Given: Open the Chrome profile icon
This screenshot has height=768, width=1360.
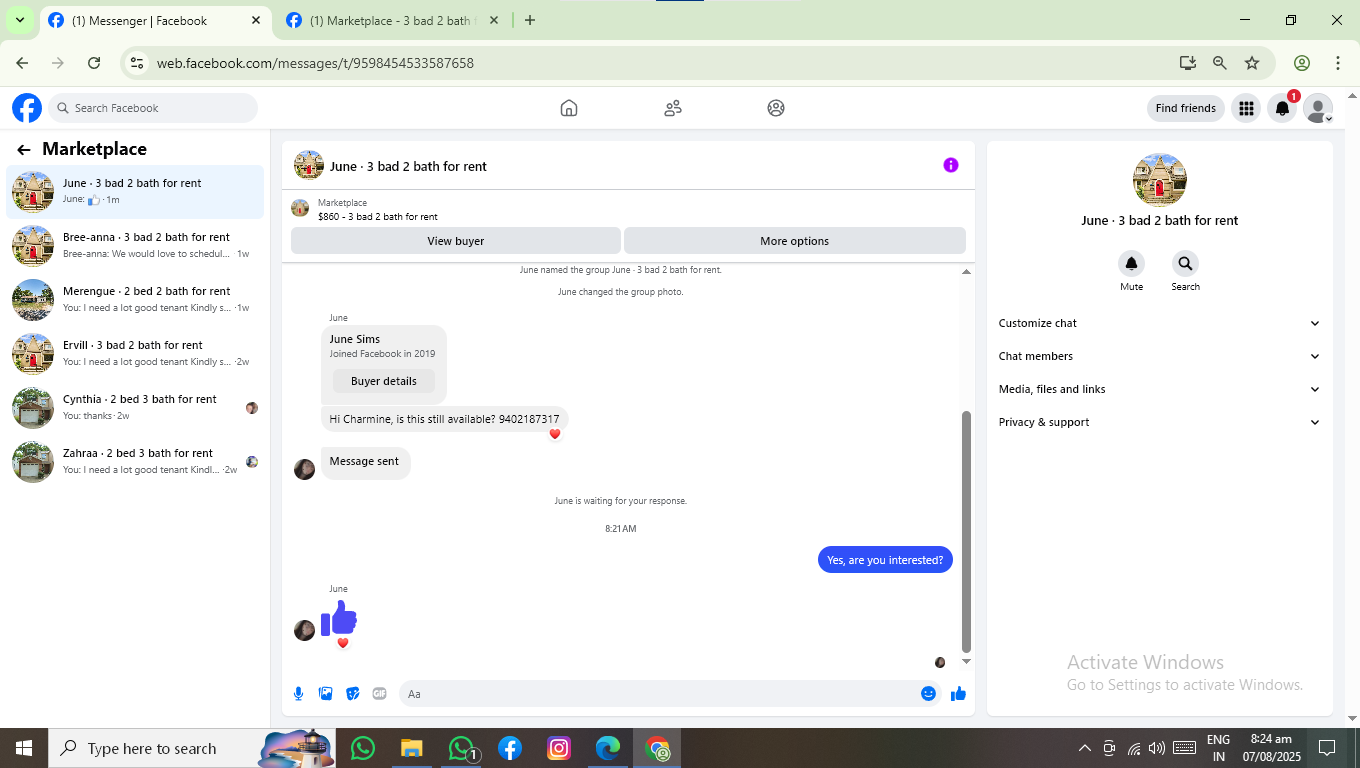Looking at the screenshot, I should coord(1302,63).
